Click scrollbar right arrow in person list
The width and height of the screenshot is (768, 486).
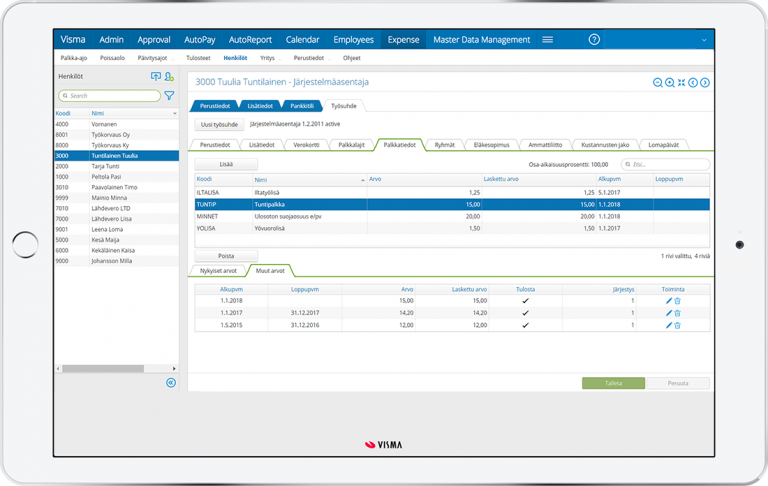pyautogui.click(x=174, y=368)
